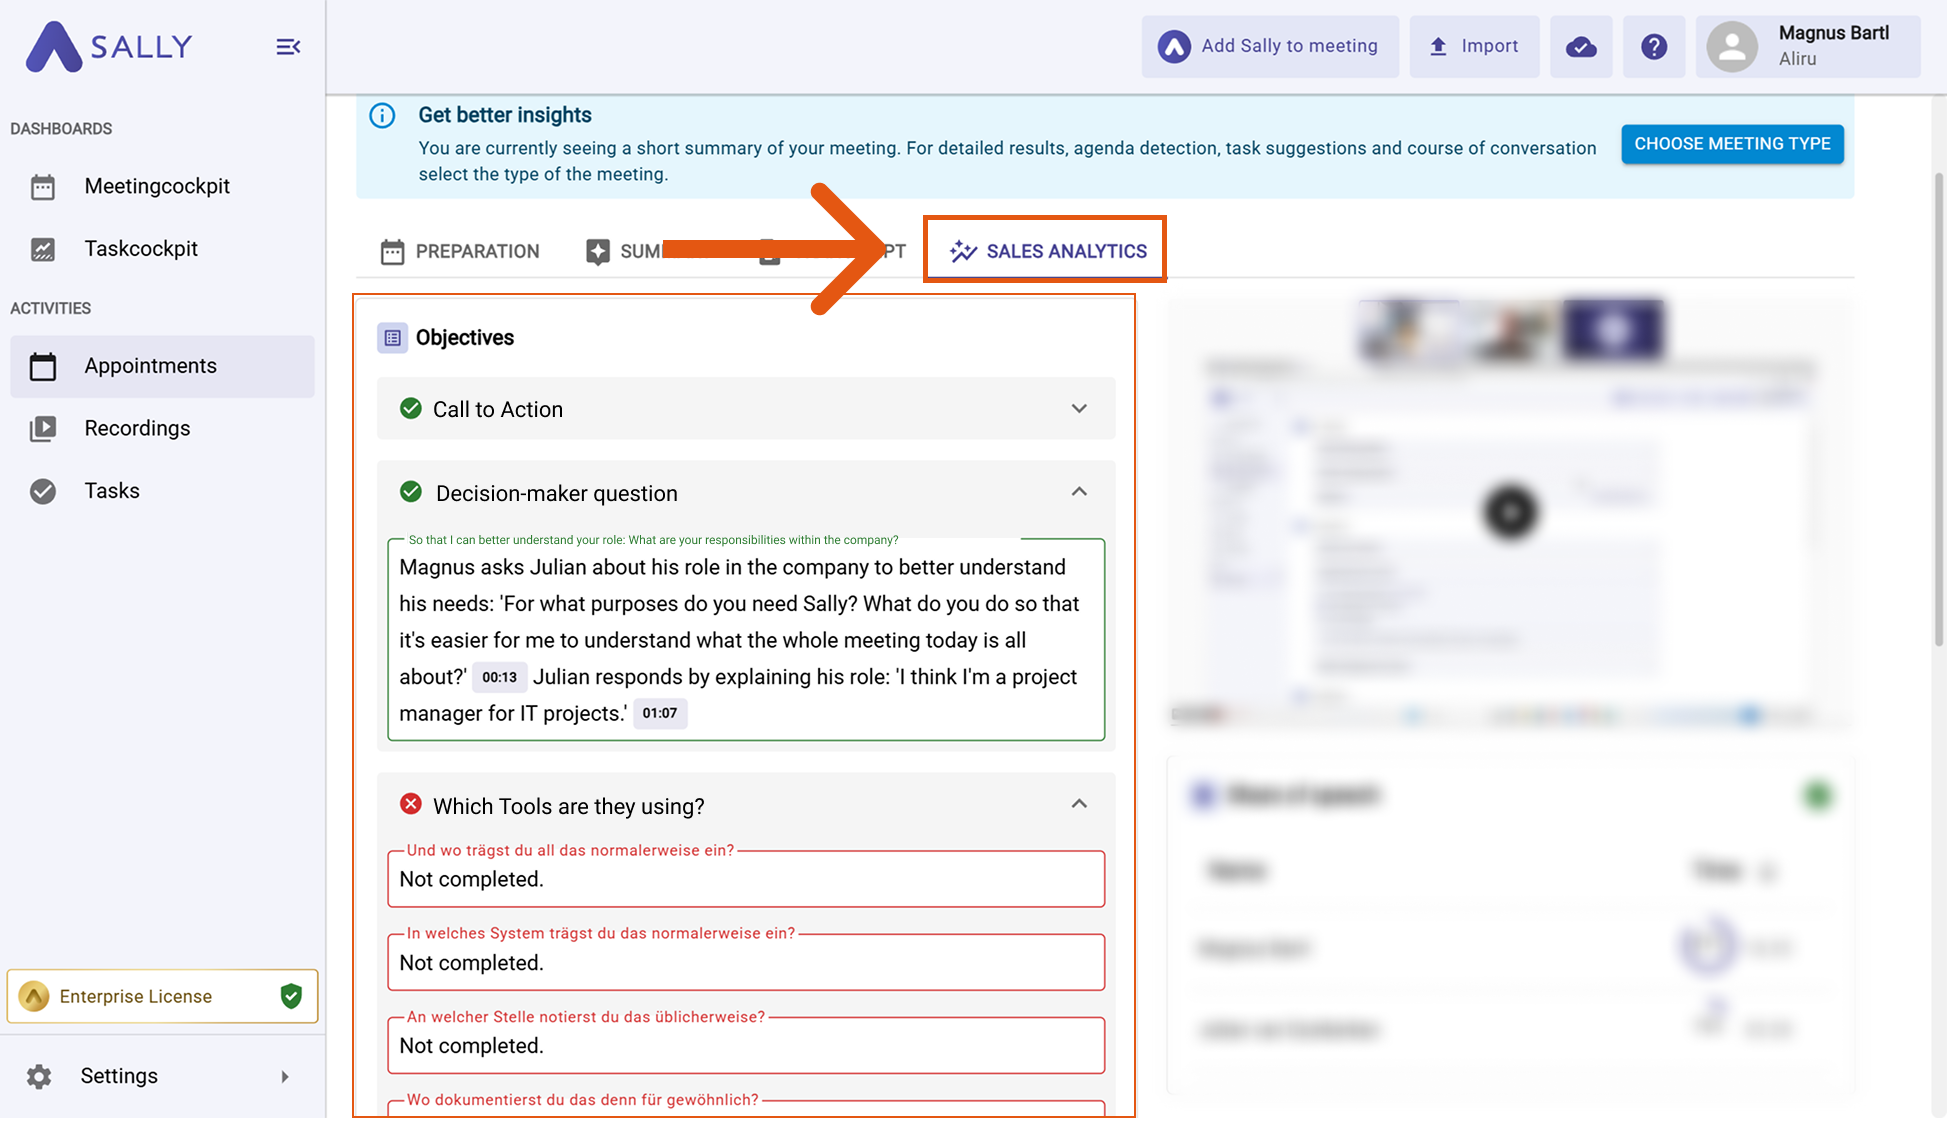Click the Sally logo
Viewport: 1947px width, 1136px height.
[109, 46]
